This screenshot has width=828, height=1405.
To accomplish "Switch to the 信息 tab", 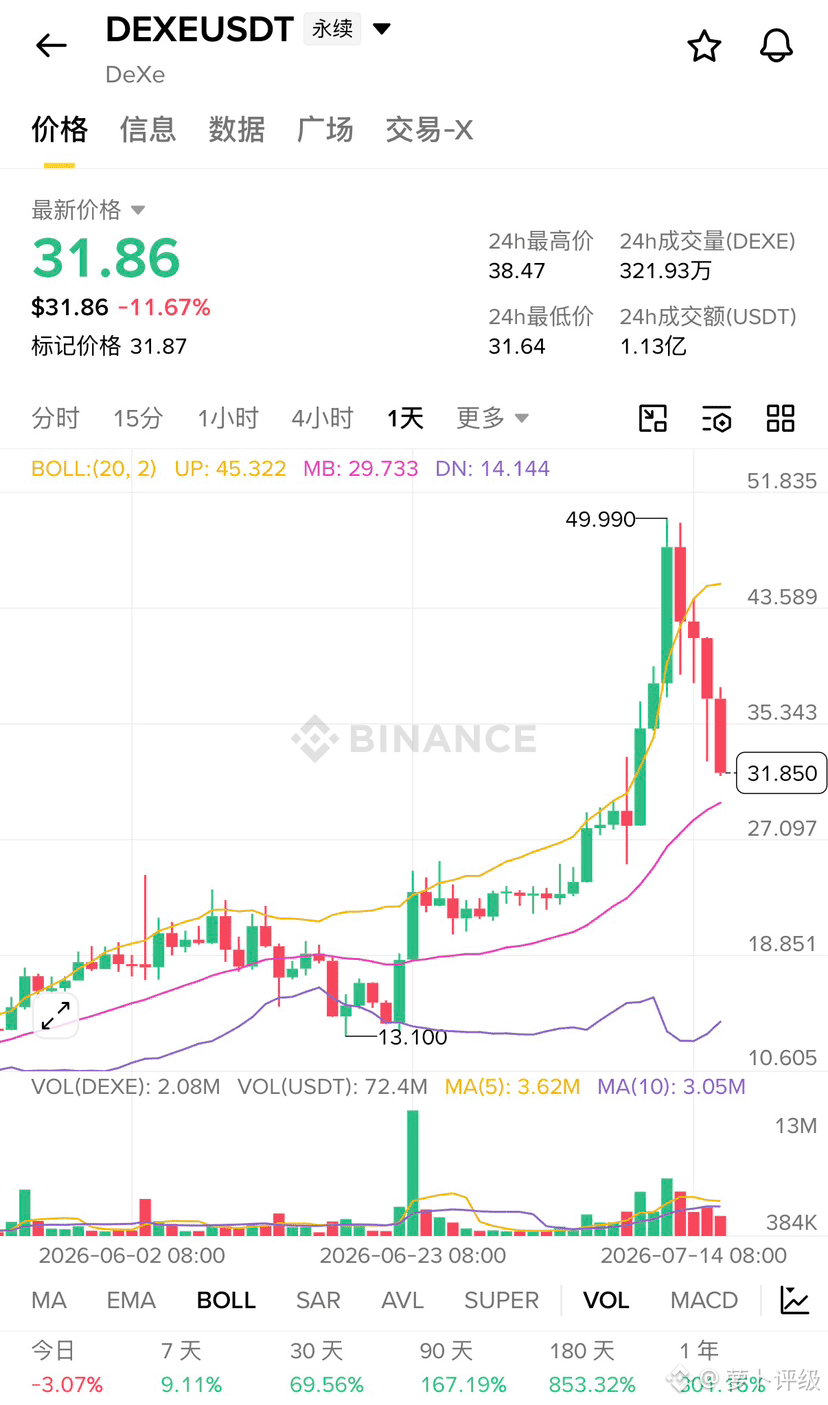I will coord(148,129).
